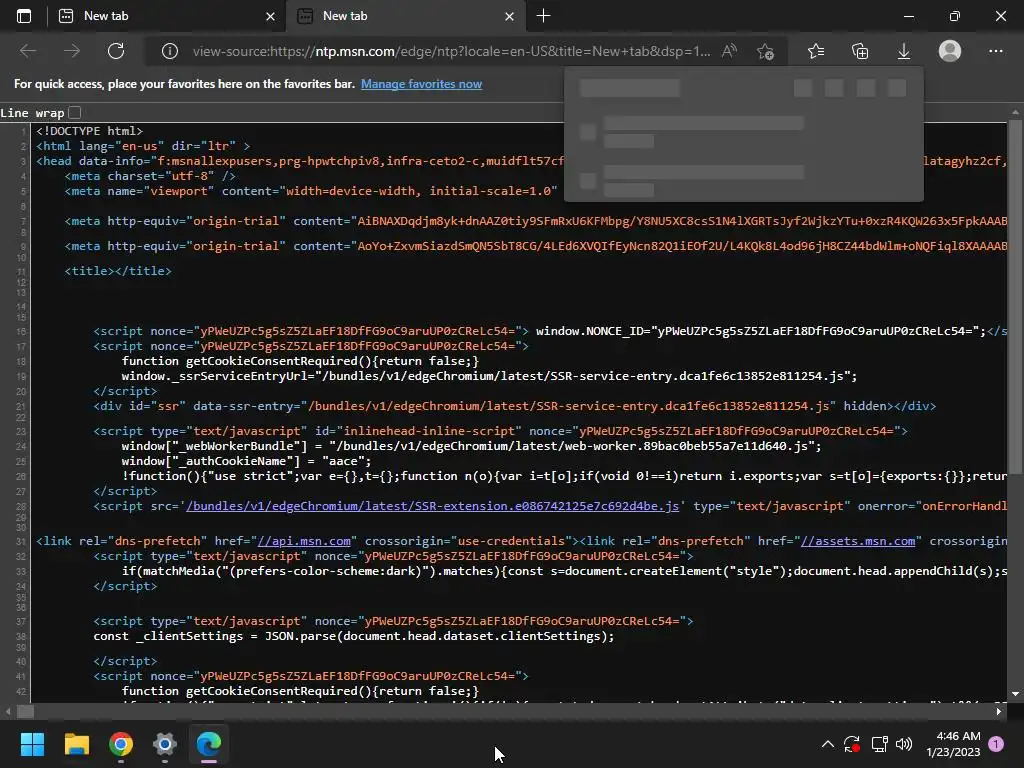Click the meta charset="utf-8" line
This screenshot has width=1024, height=768.
(150, 176)
